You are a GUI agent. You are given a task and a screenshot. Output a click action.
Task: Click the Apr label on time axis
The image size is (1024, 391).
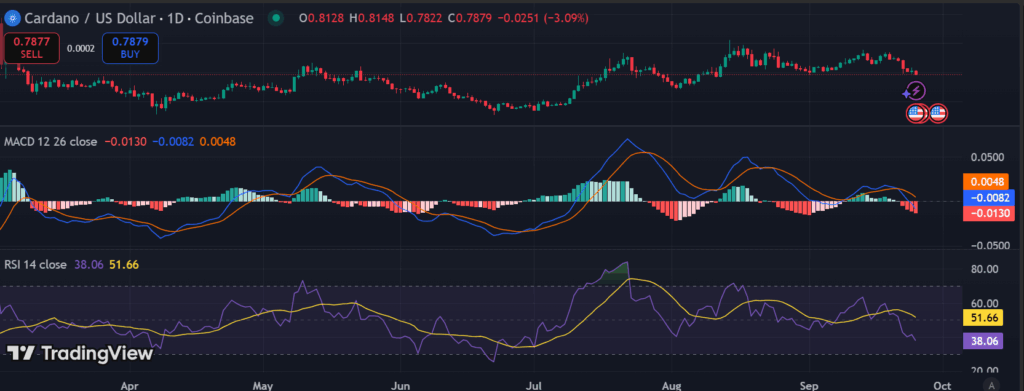[x=130, y=386]
